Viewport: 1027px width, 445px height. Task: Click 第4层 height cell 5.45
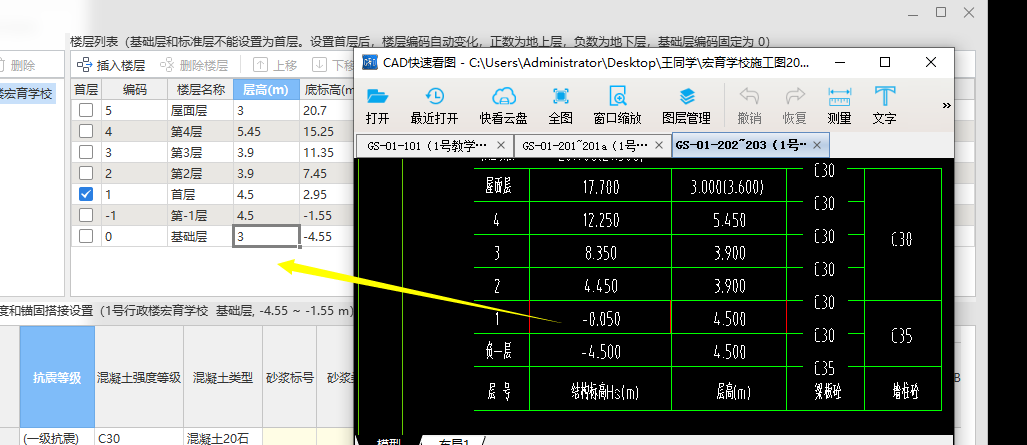tap(266, 131)
